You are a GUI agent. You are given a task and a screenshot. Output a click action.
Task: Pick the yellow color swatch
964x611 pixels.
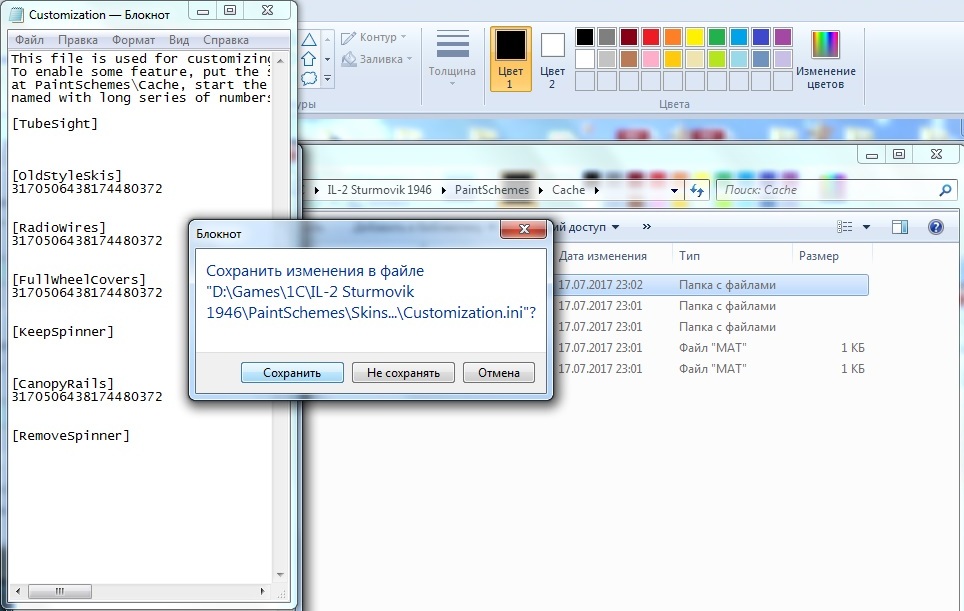(695, 37)
